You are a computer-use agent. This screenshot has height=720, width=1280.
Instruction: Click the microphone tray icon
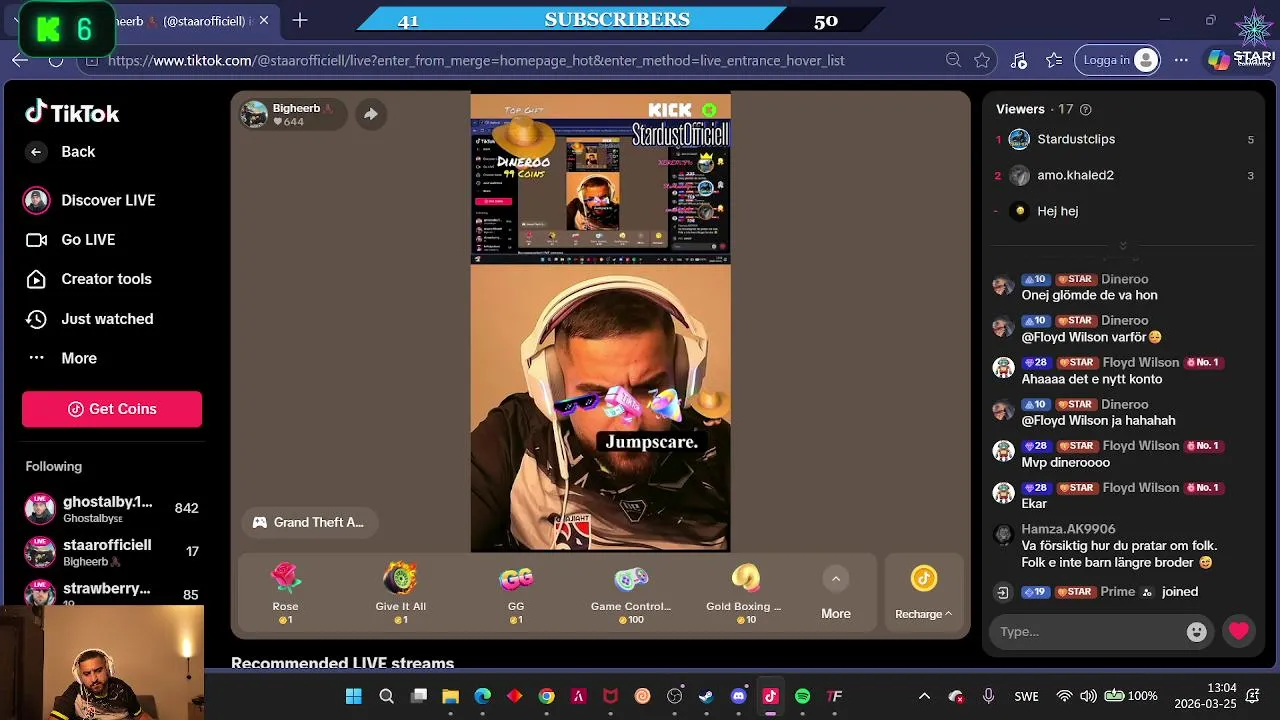988,696
